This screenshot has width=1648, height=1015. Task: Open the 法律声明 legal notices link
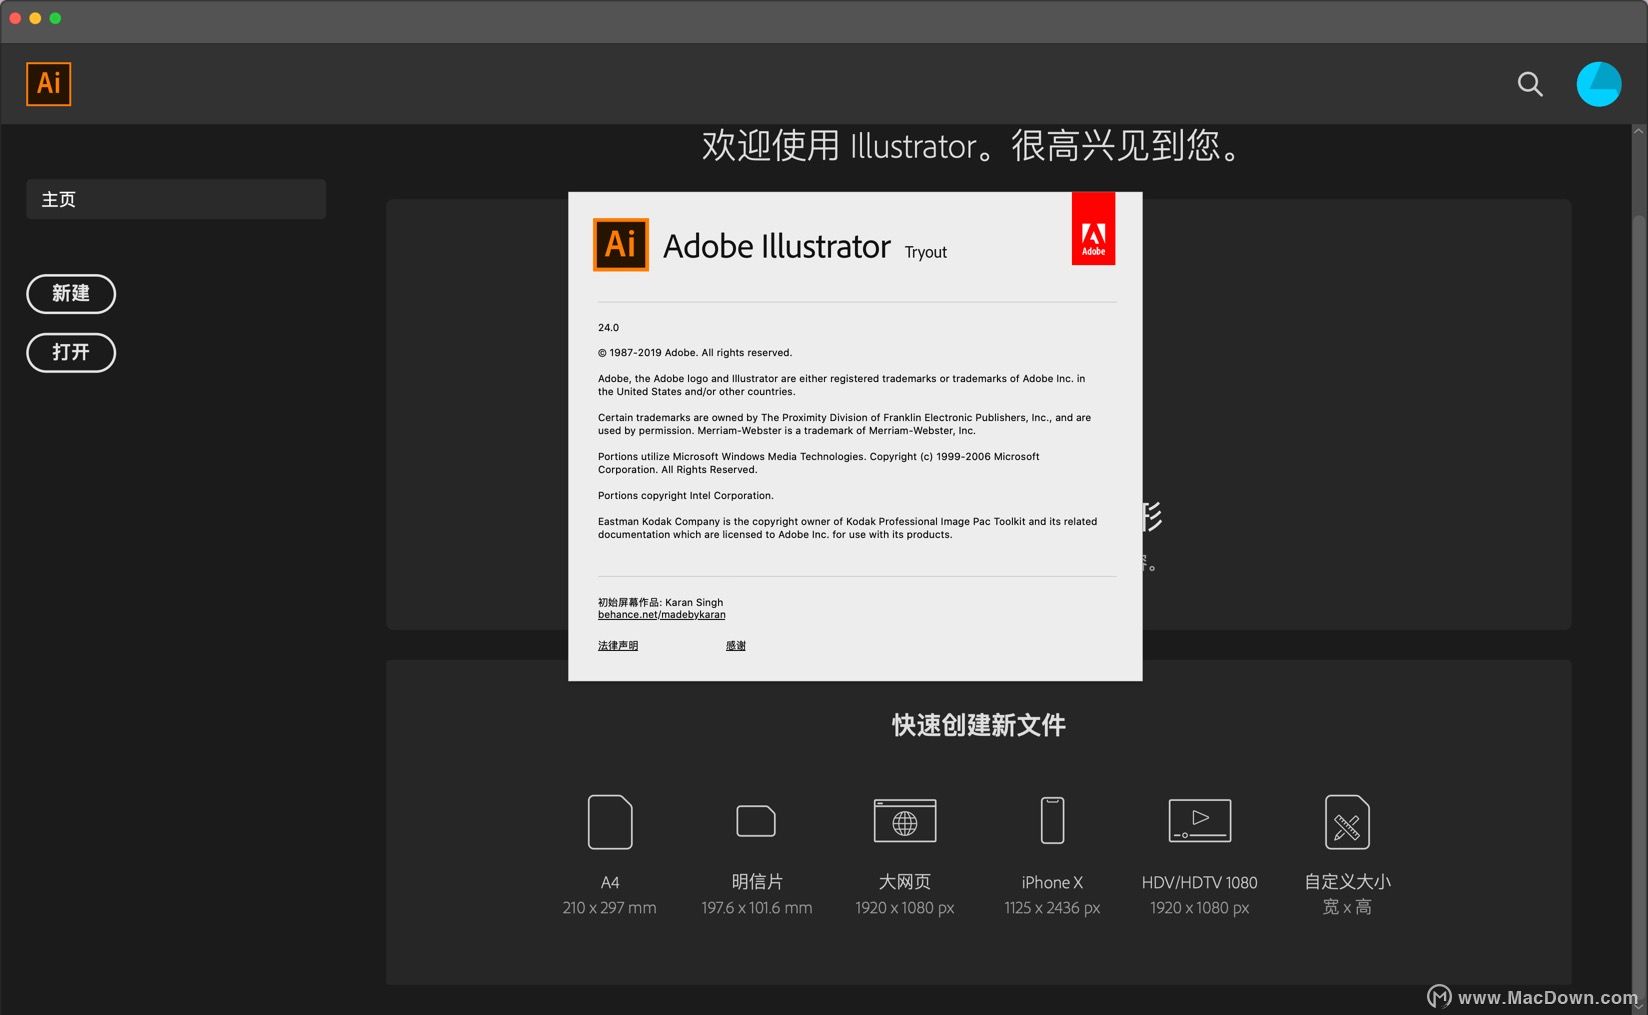coord(618,646)
